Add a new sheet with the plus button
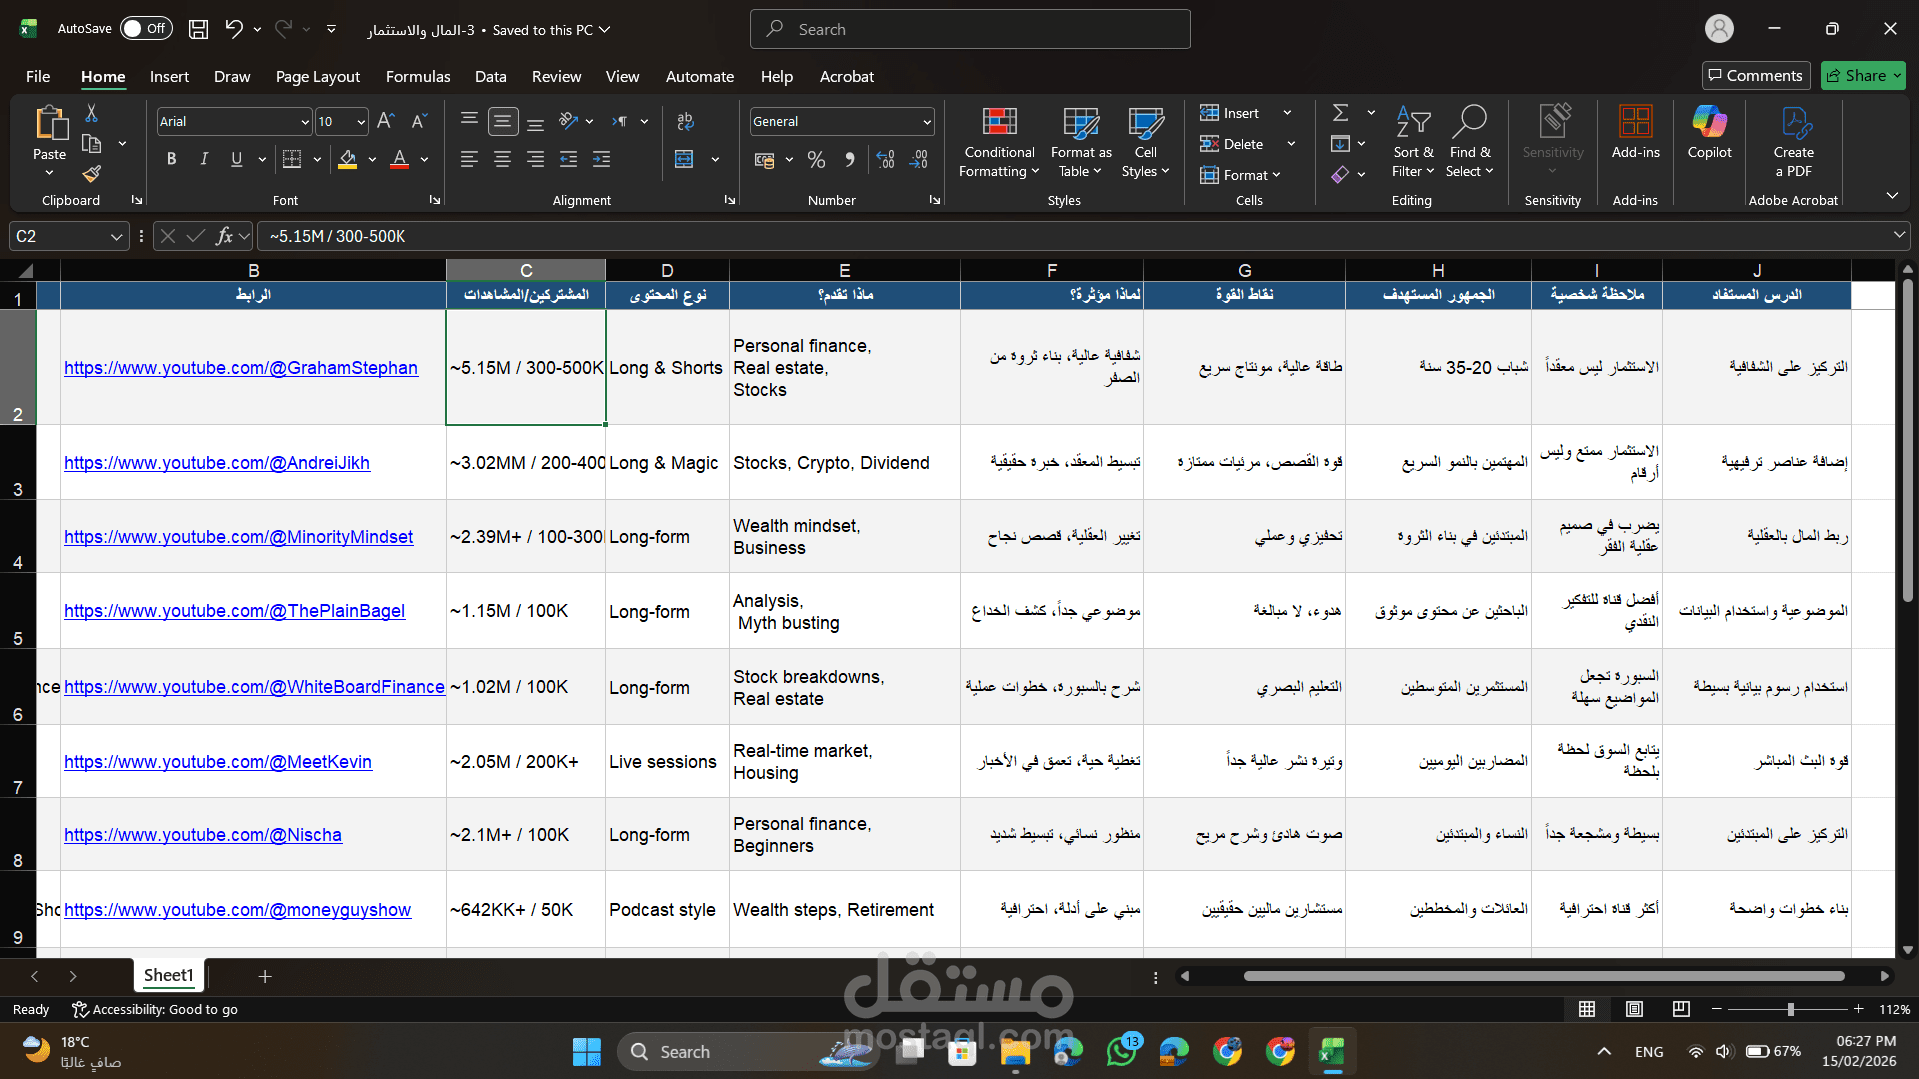The width and height of the screenshot is (1919, 1079). [x=264, y=975]
